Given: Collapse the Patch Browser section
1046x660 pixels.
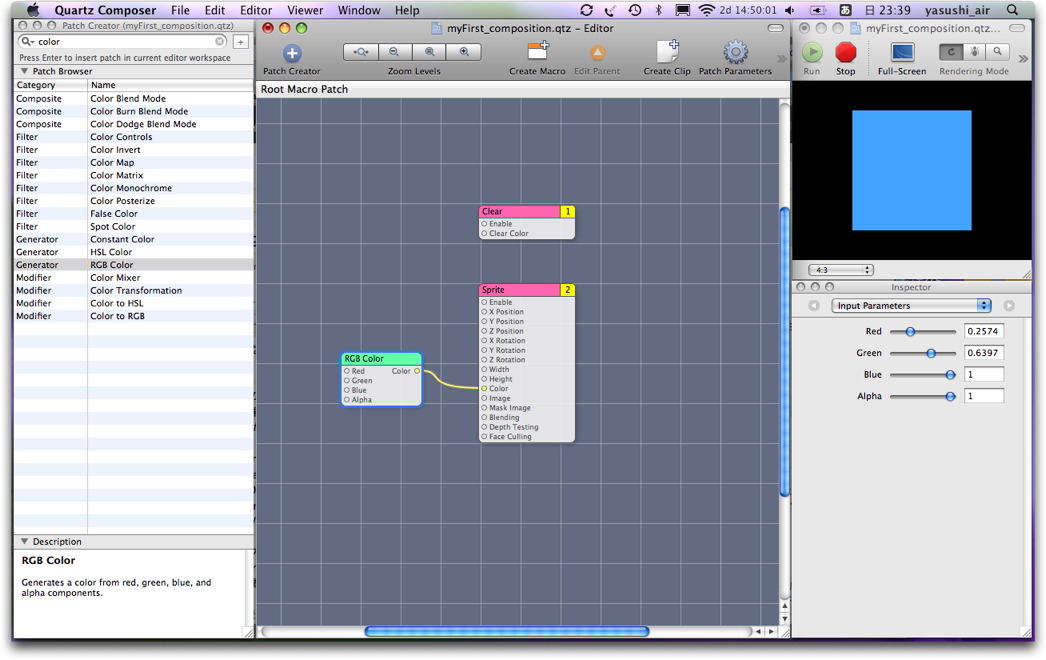Looking at the screenshot, I should [x=25, y=72].
